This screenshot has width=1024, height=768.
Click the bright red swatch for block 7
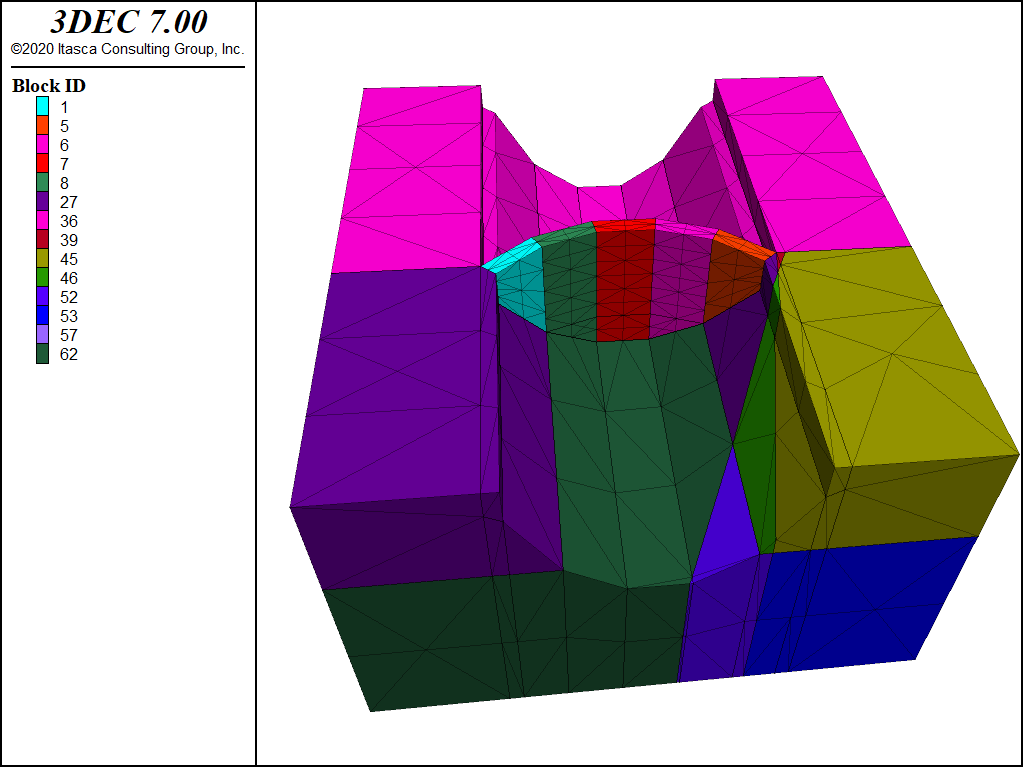pyautogui.click(x=42, y=163)
